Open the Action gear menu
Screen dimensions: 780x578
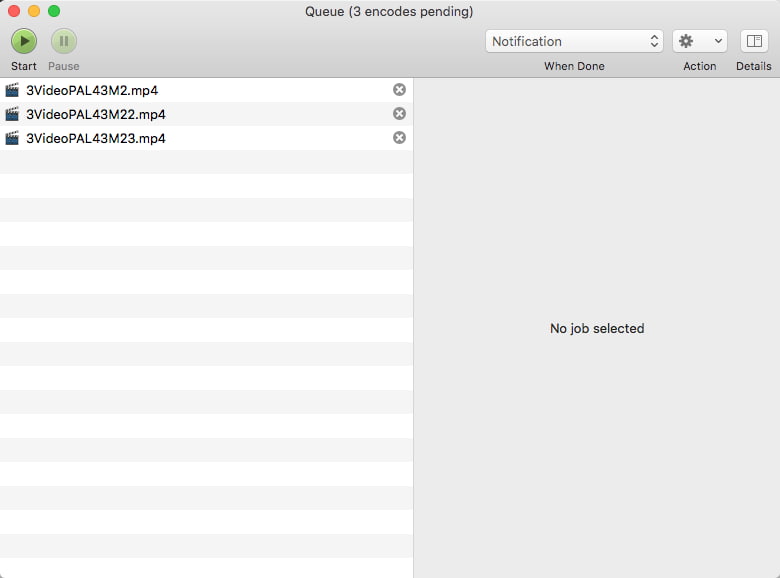(x=699, y=41)
